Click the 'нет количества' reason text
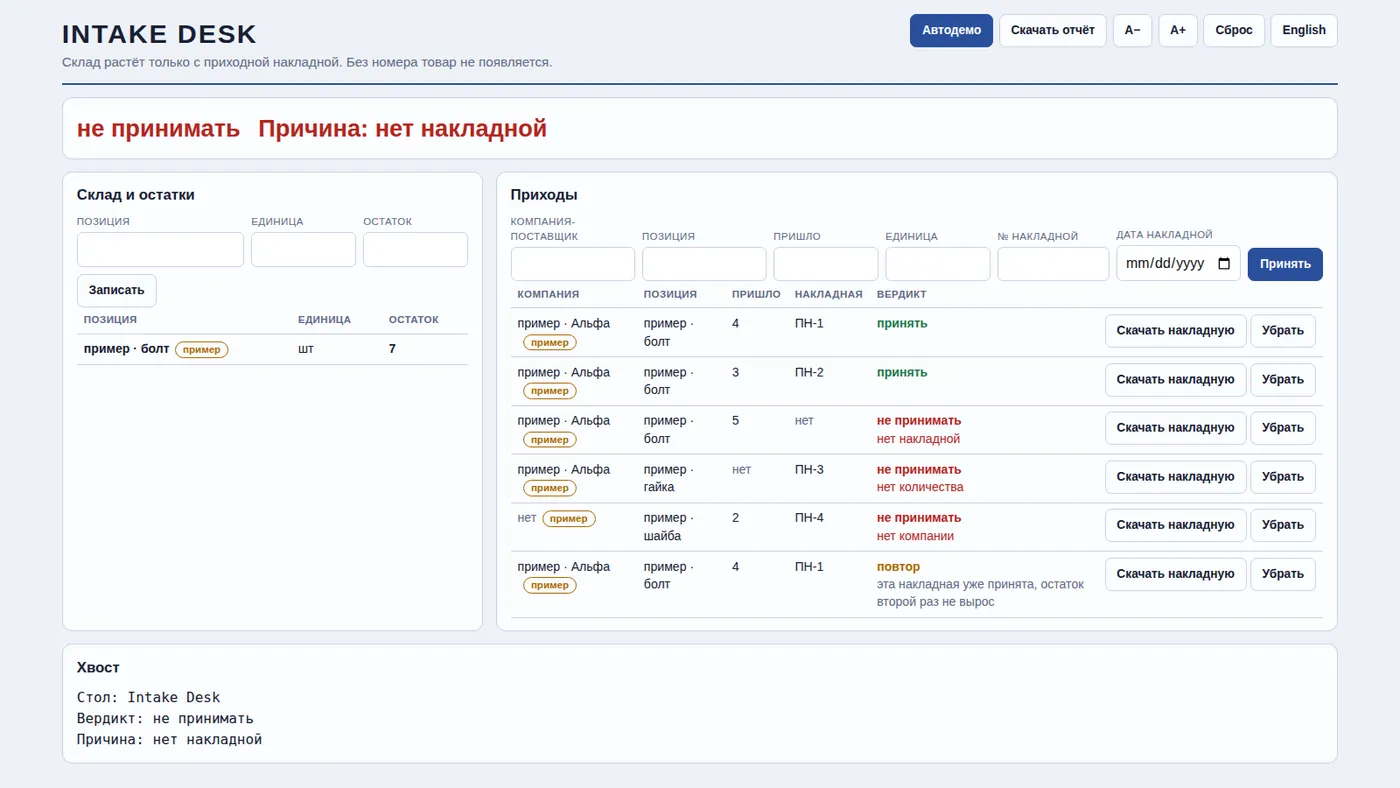Screen dimensions: 1400x788 pos(920,487)
